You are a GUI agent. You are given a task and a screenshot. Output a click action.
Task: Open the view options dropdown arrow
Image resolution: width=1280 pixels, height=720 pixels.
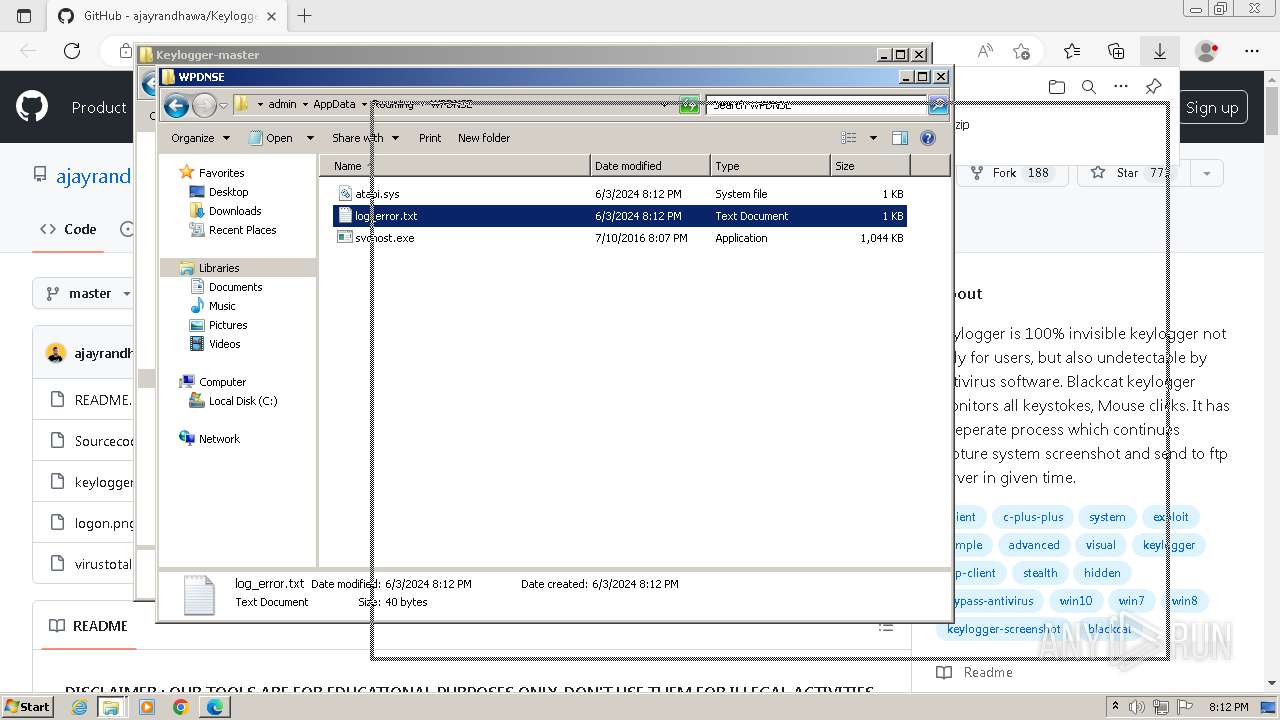[873, 138]
